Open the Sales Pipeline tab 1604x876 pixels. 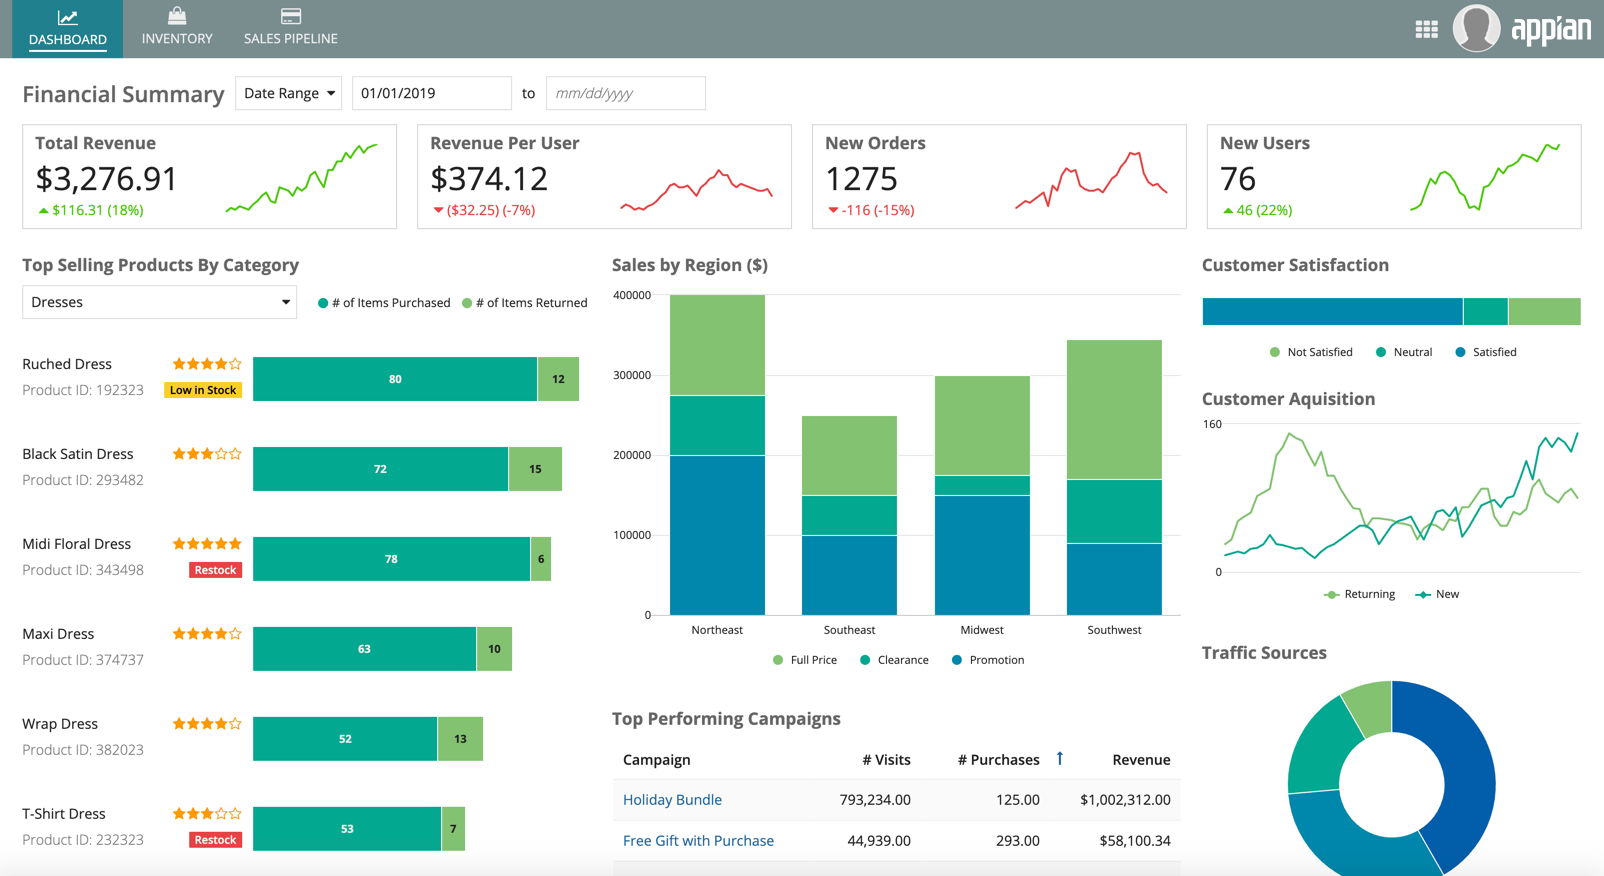(290, 29)
